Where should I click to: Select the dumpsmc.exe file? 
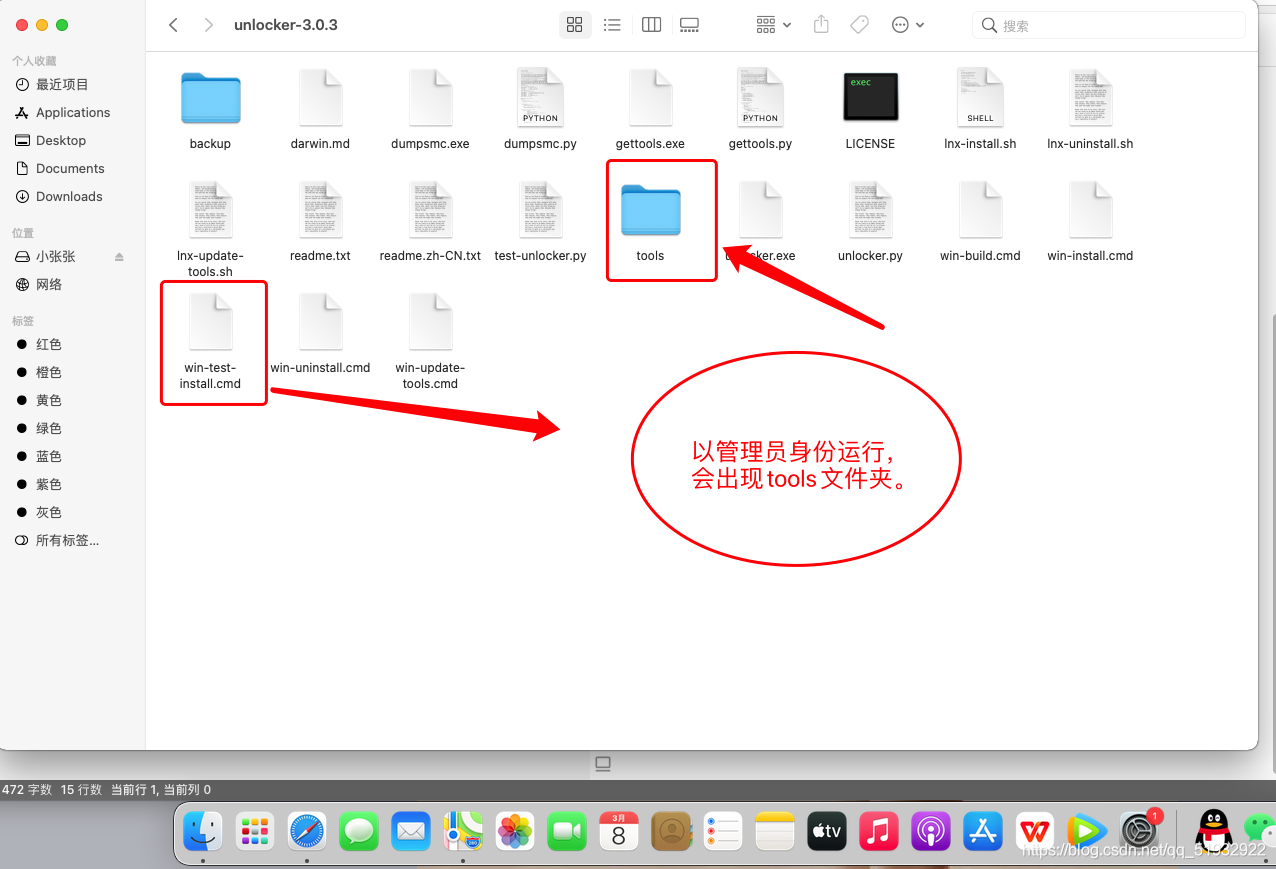(x=430, y=98)
